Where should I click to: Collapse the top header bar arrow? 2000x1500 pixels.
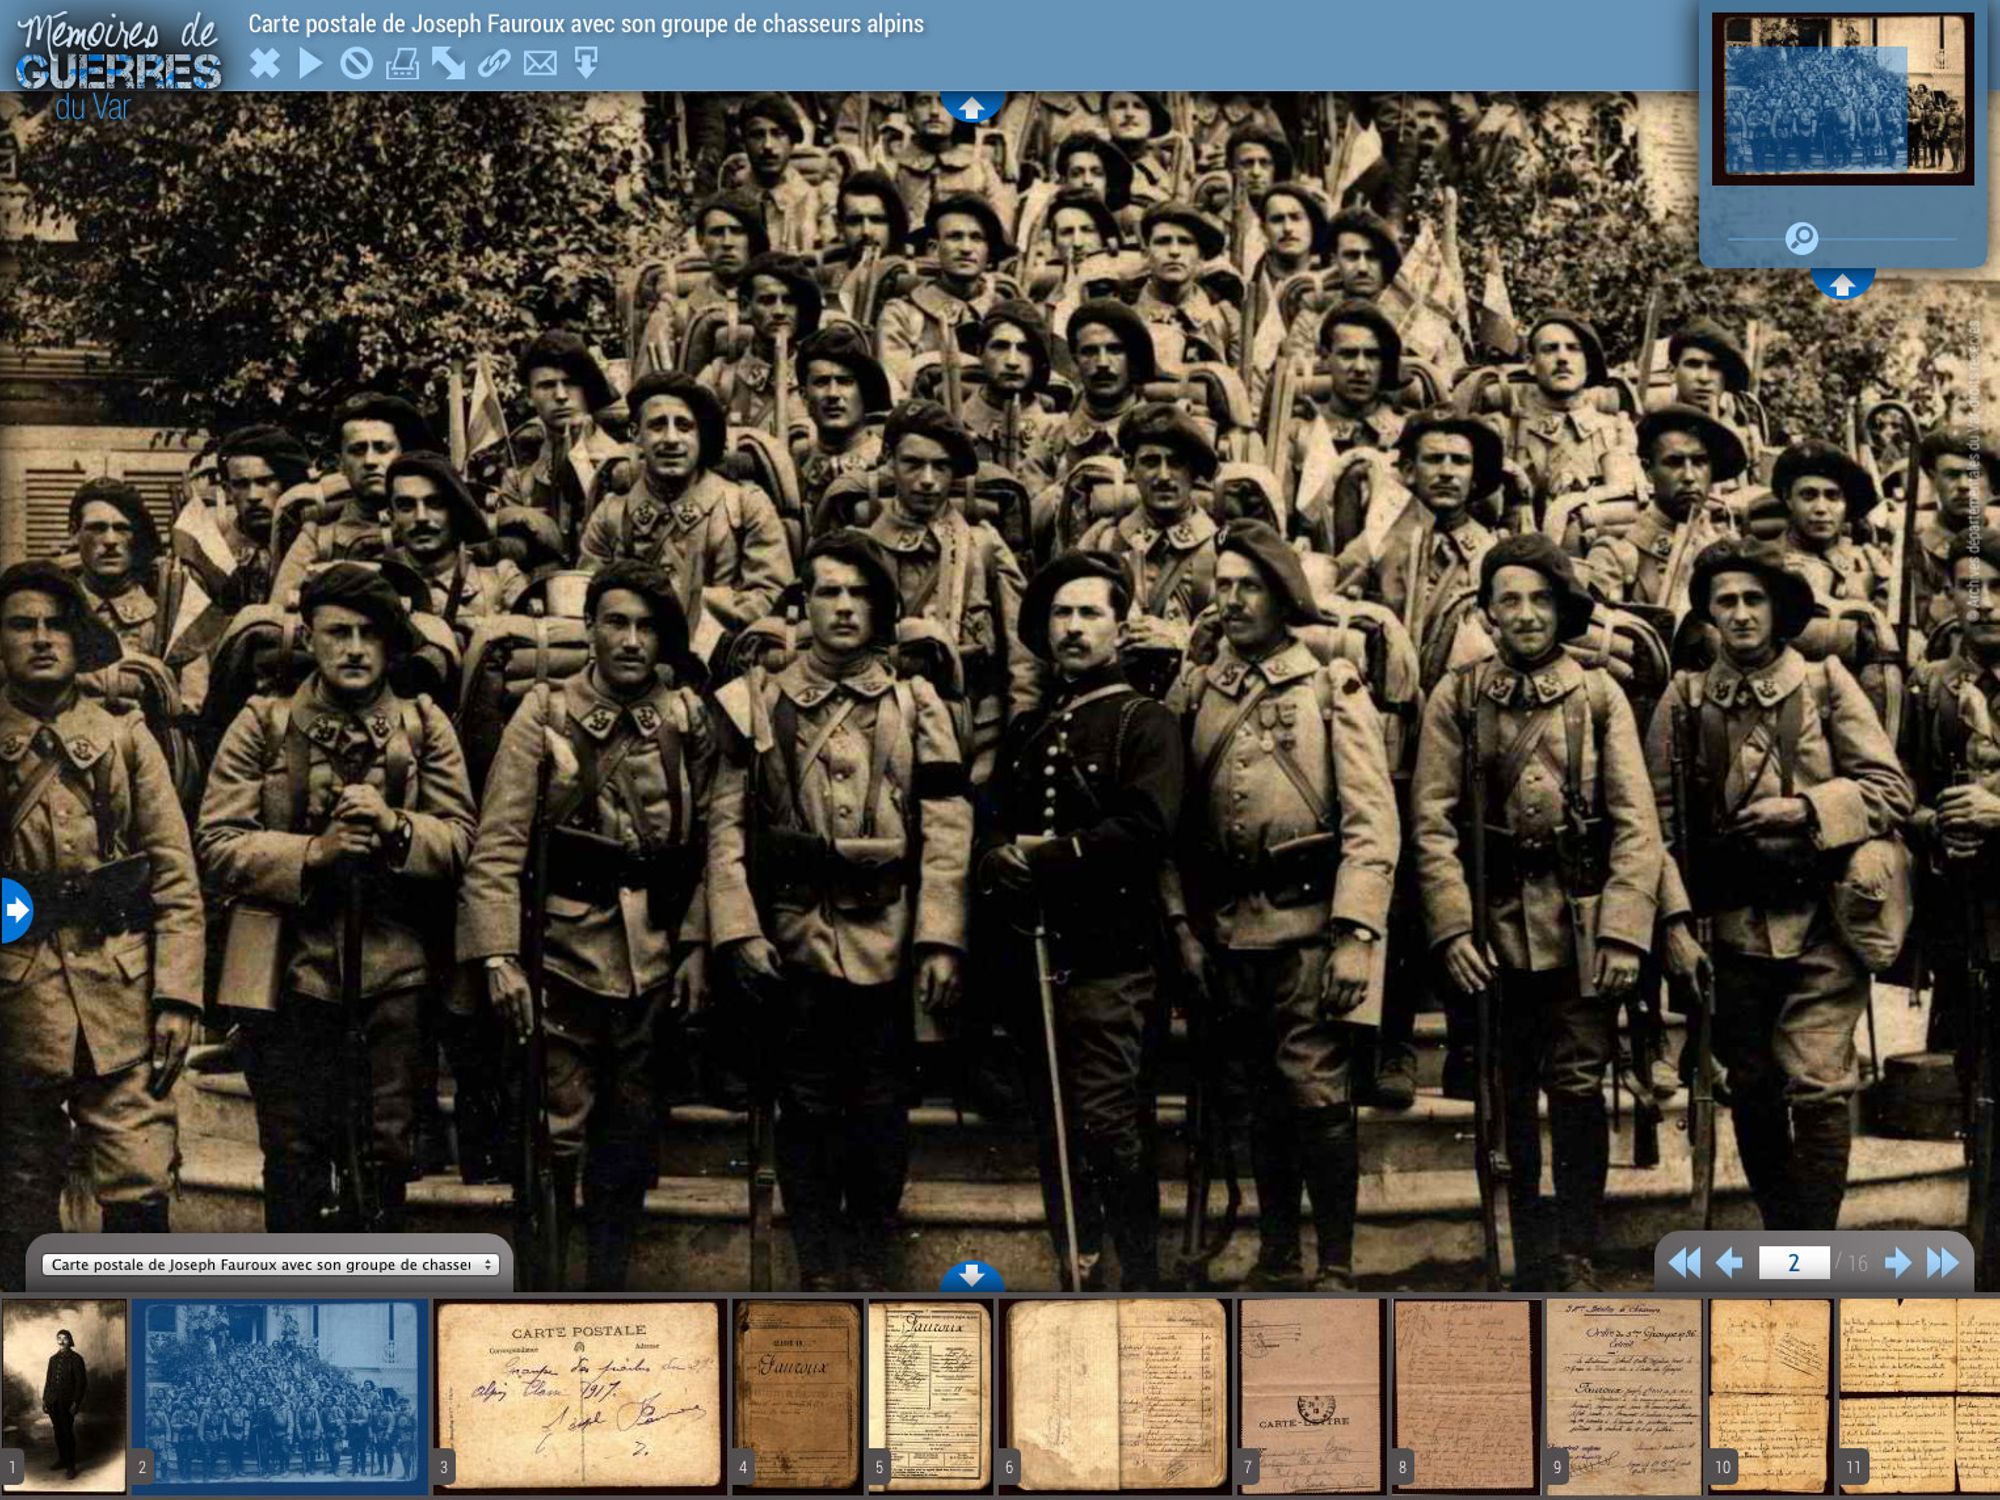(x=971, y=107)
